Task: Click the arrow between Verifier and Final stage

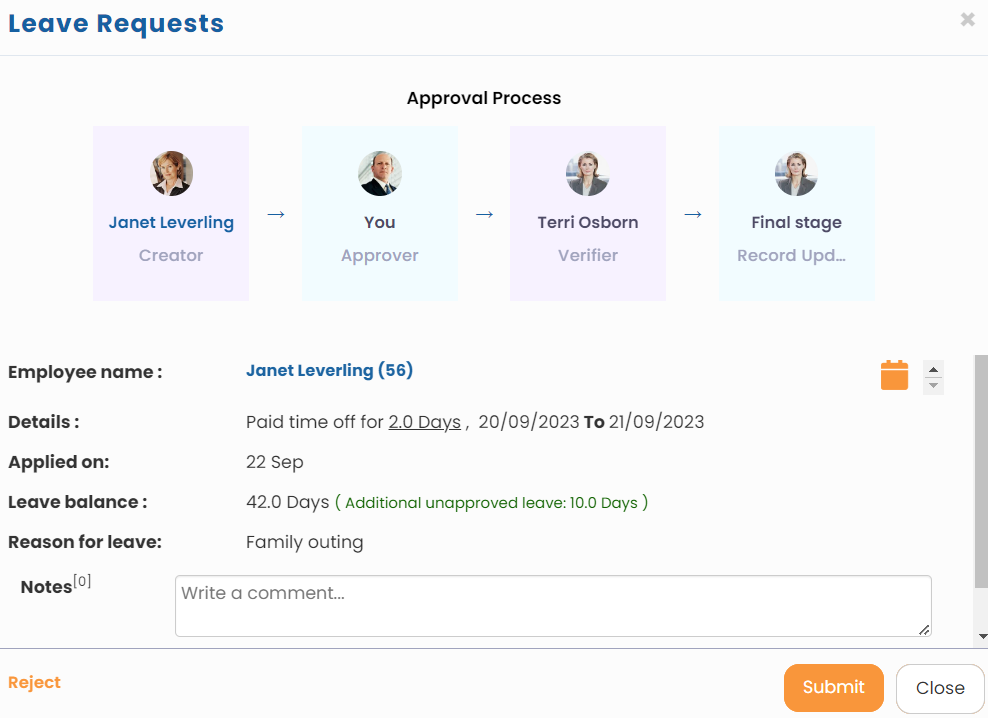Action: 693,214
